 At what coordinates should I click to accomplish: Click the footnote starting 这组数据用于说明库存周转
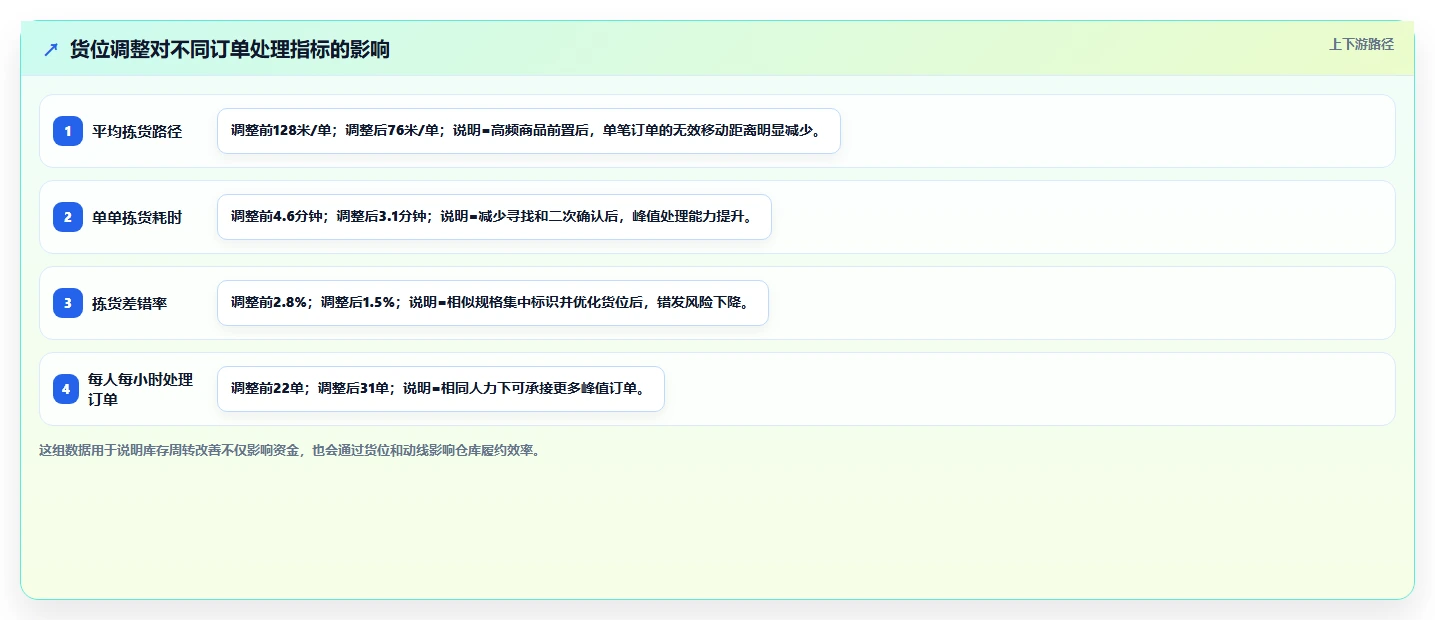[291, 450]
